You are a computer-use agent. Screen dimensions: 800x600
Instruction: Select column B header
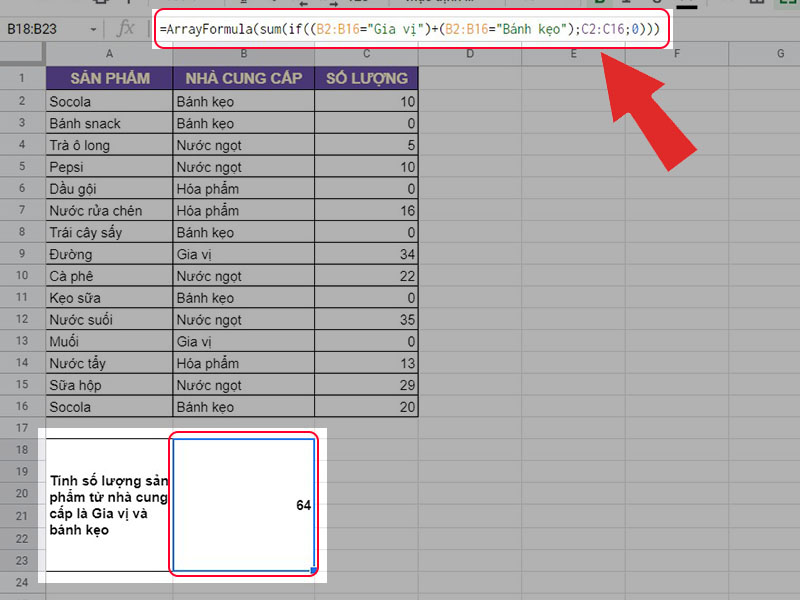click(242, 52)
